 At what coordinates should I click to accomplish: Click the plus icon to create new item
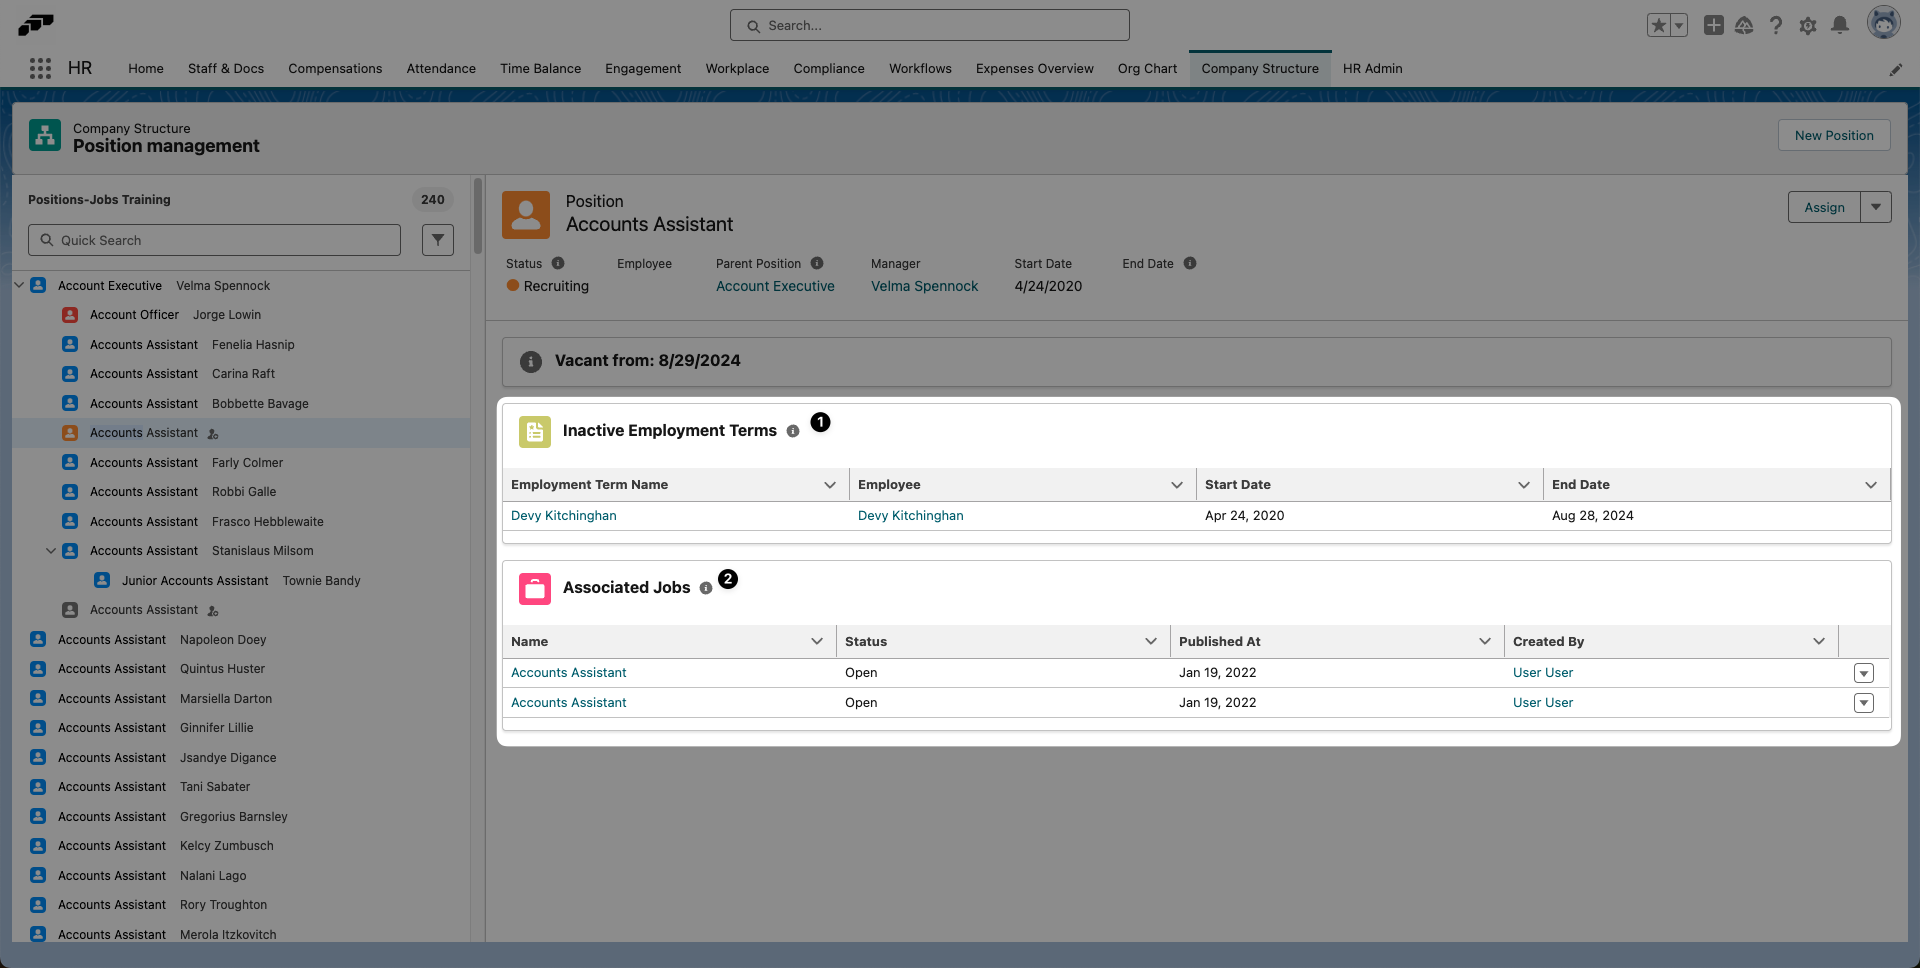pyautogui.click(x=1713, y=25)
